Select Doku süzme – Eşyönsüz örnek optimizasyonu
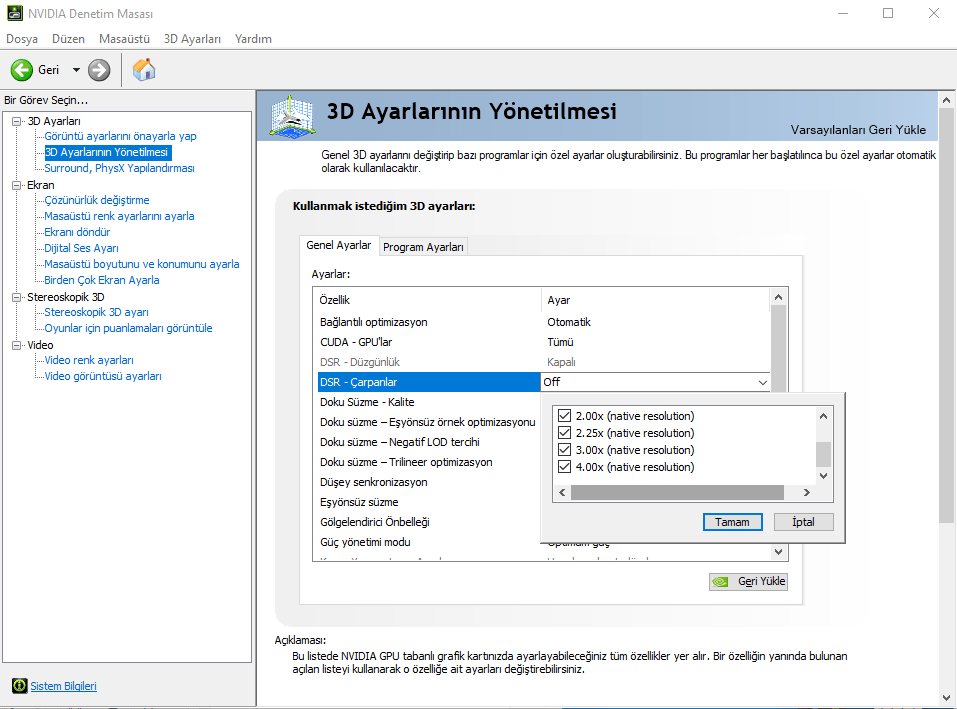This screenshot has width=957, height=709. pos(427,422)
